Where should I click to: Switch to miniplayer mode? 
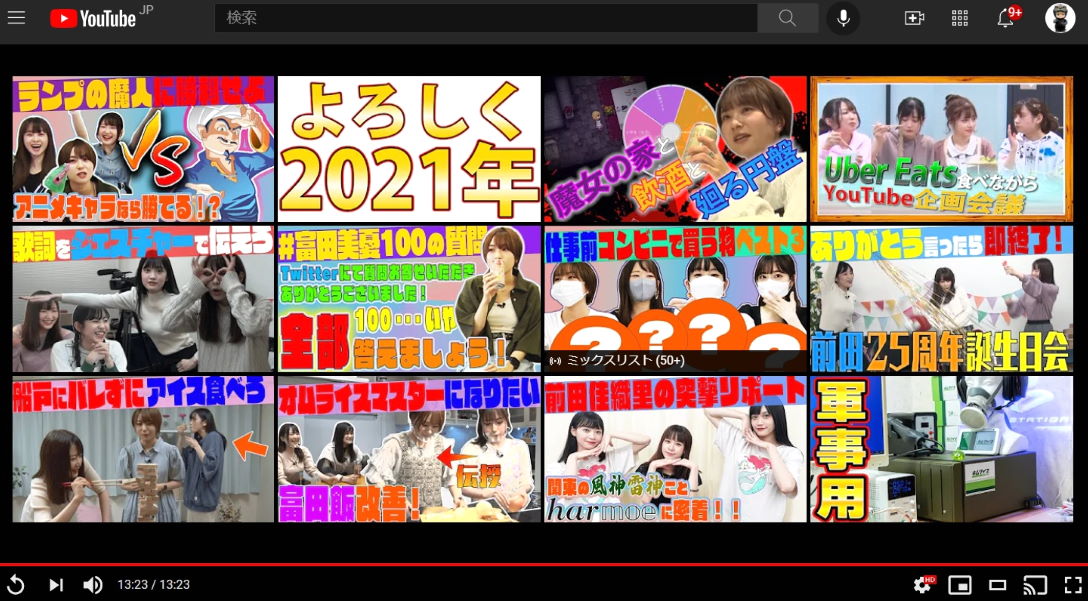click(x=960, y=585)
